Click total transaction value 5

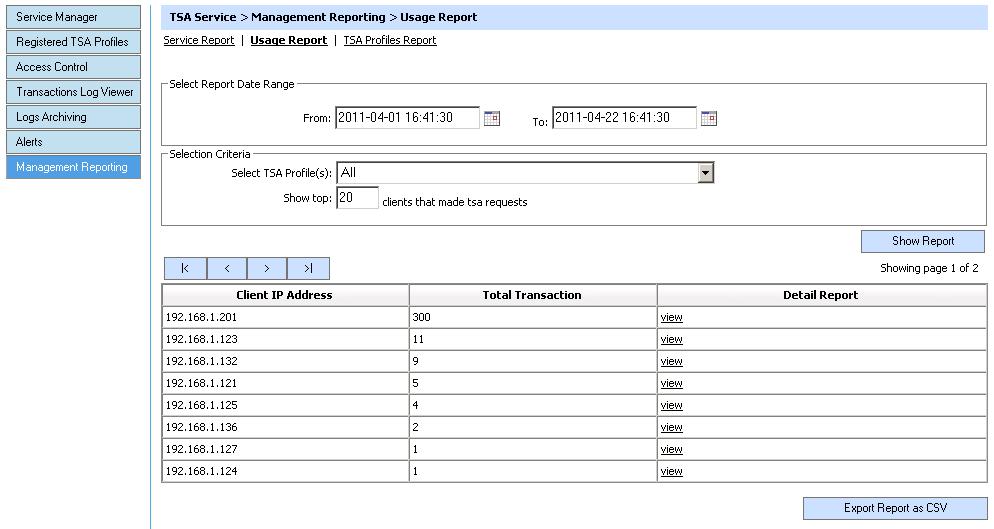(415, 383)
